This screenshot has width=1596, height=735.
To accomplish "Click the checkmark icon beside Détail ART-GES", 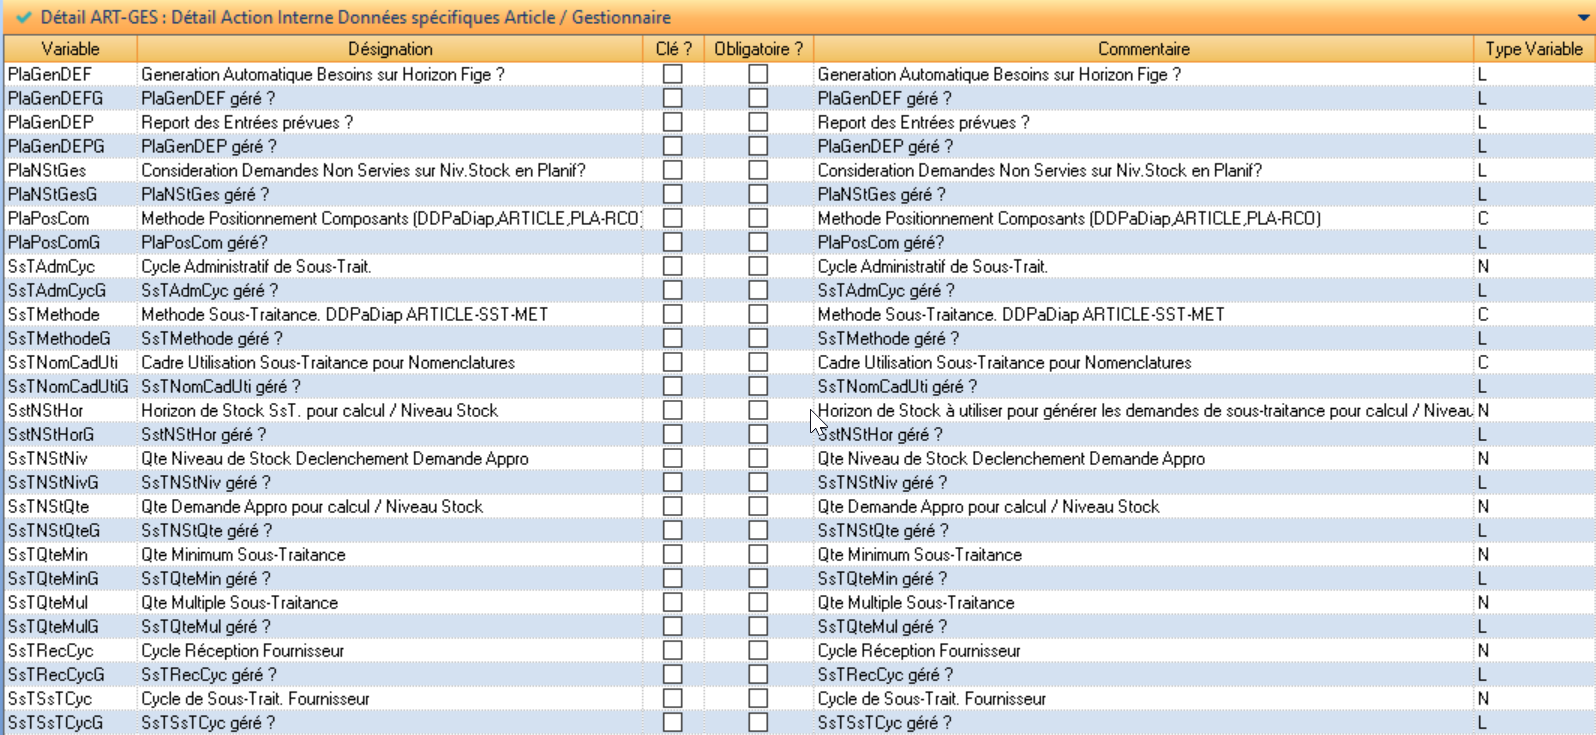I will pyautogui.click(x=24, y=17).
